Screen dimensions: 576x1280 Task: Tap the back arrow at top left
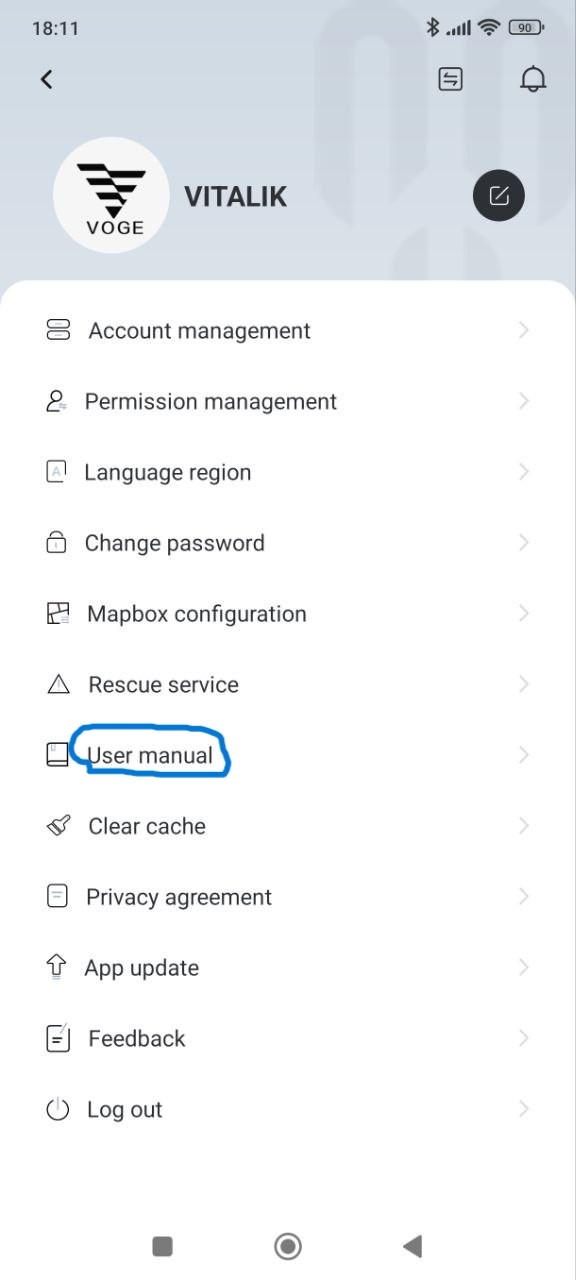[46, 80]
